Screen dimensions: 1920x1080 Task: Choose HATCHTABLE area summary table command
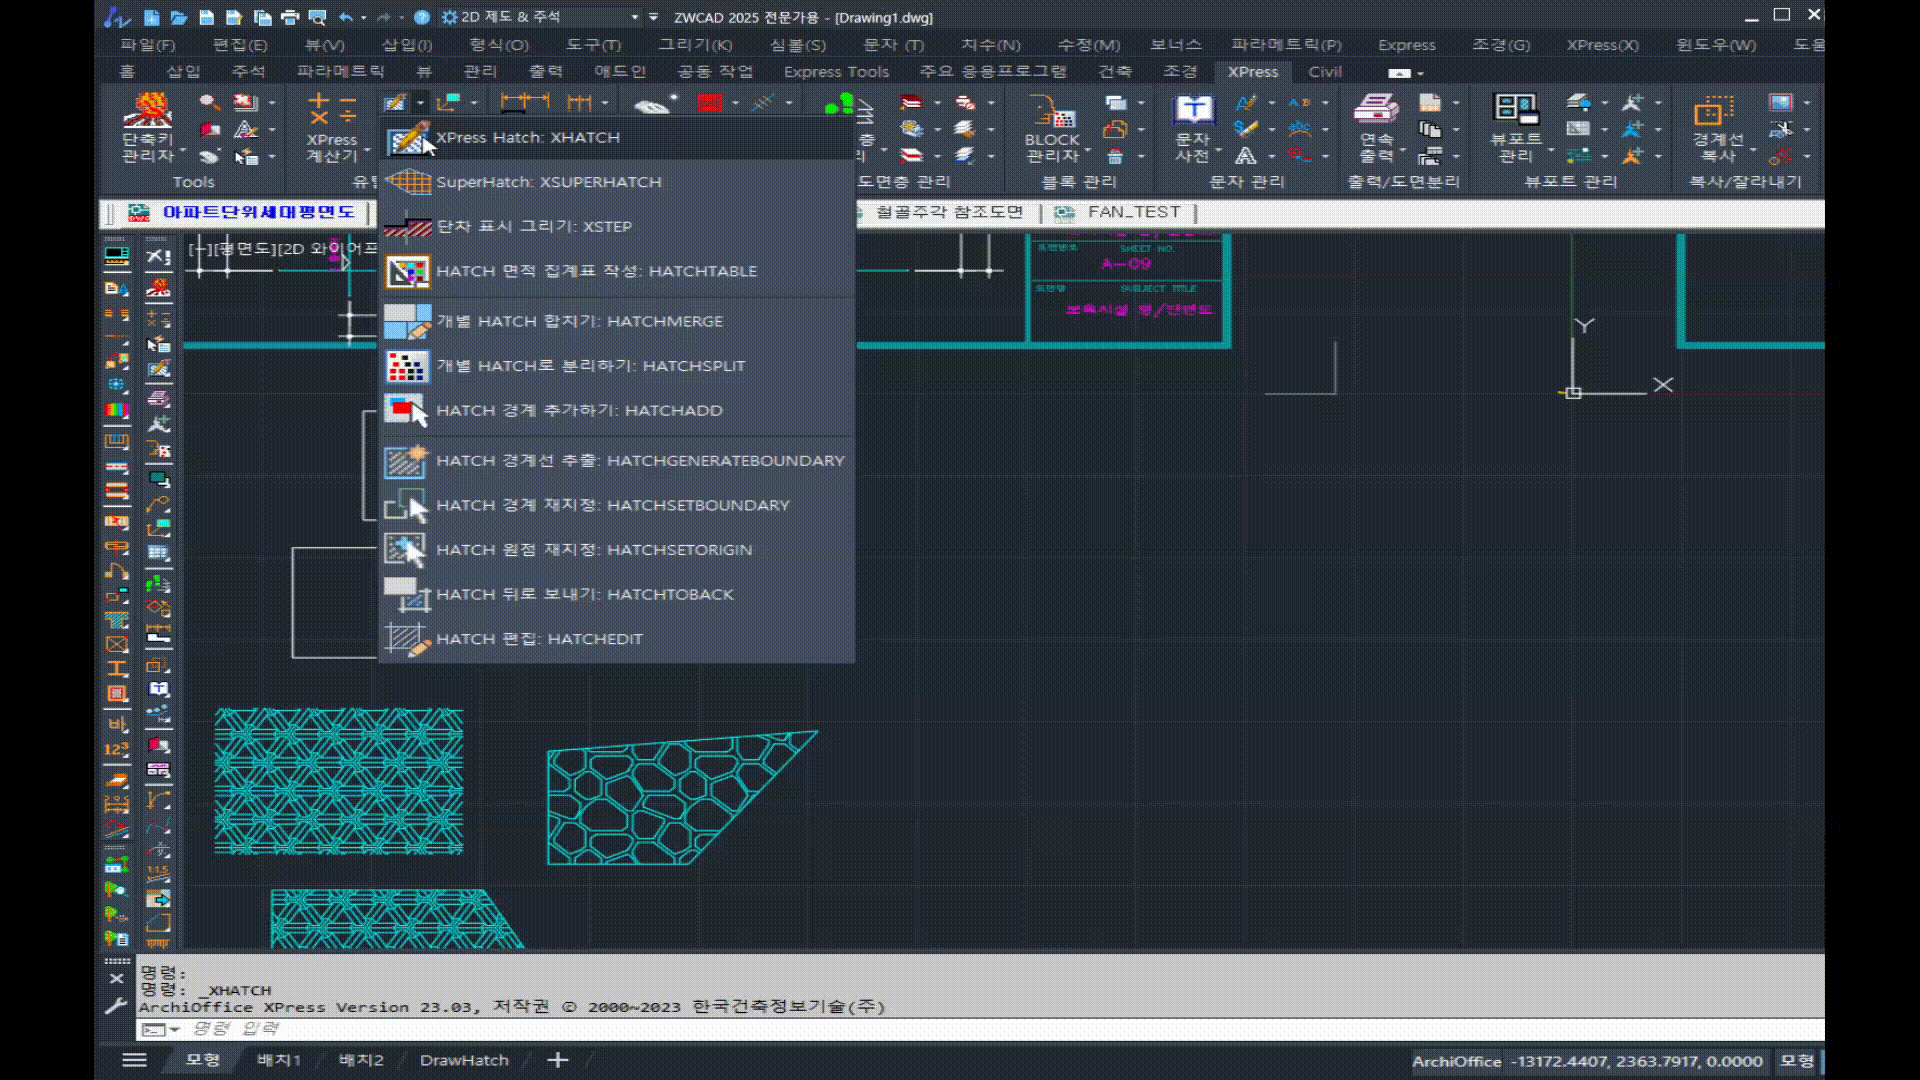pos(596,271)
